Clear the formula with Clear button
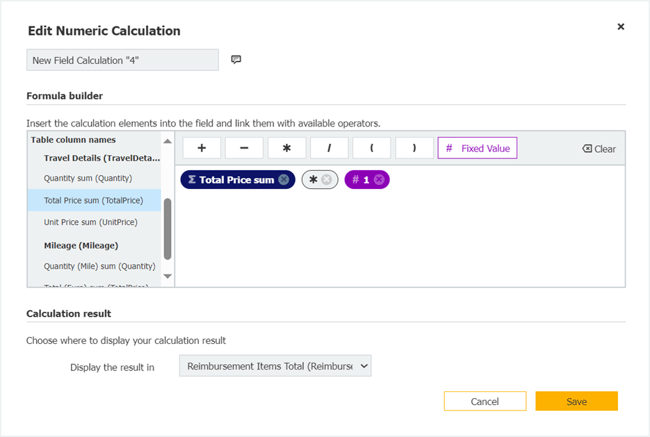This screenshot has width=650, height=437. [599, 149]
